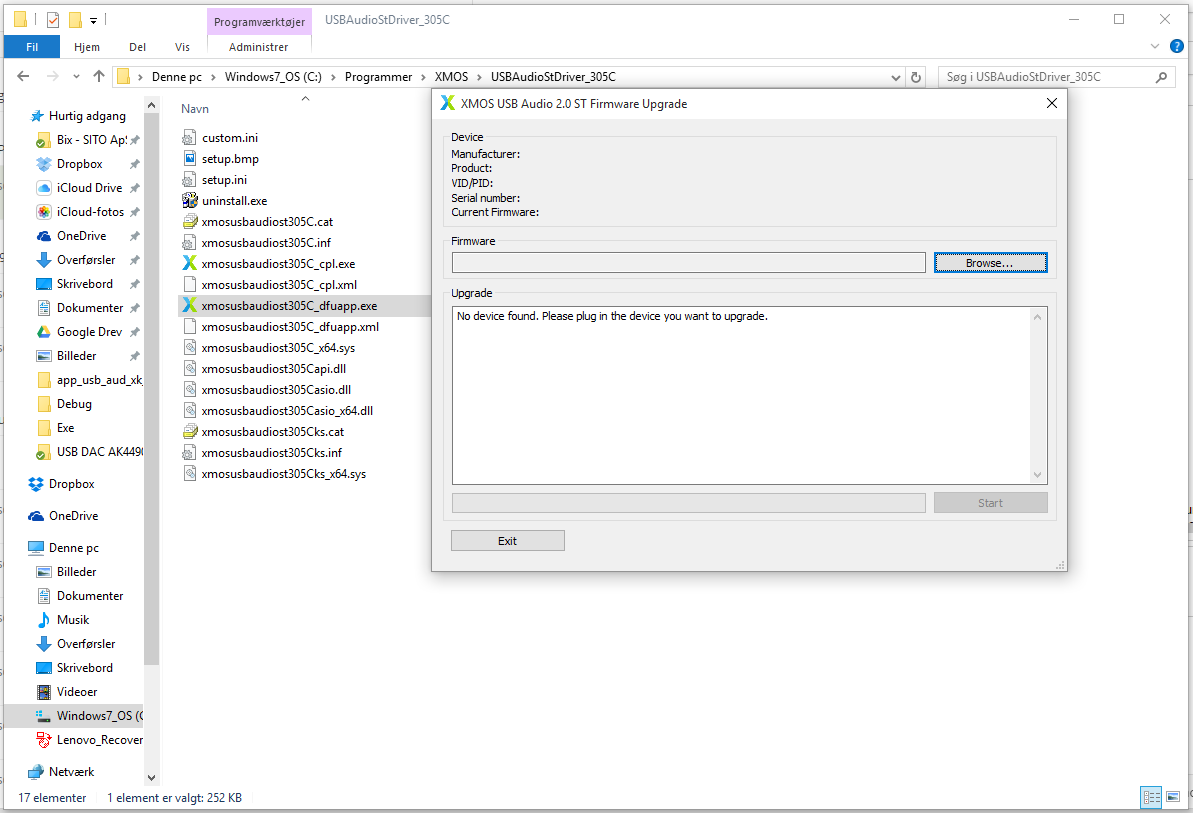Open Bix - SITO folder in sidebar

point(91,140)
